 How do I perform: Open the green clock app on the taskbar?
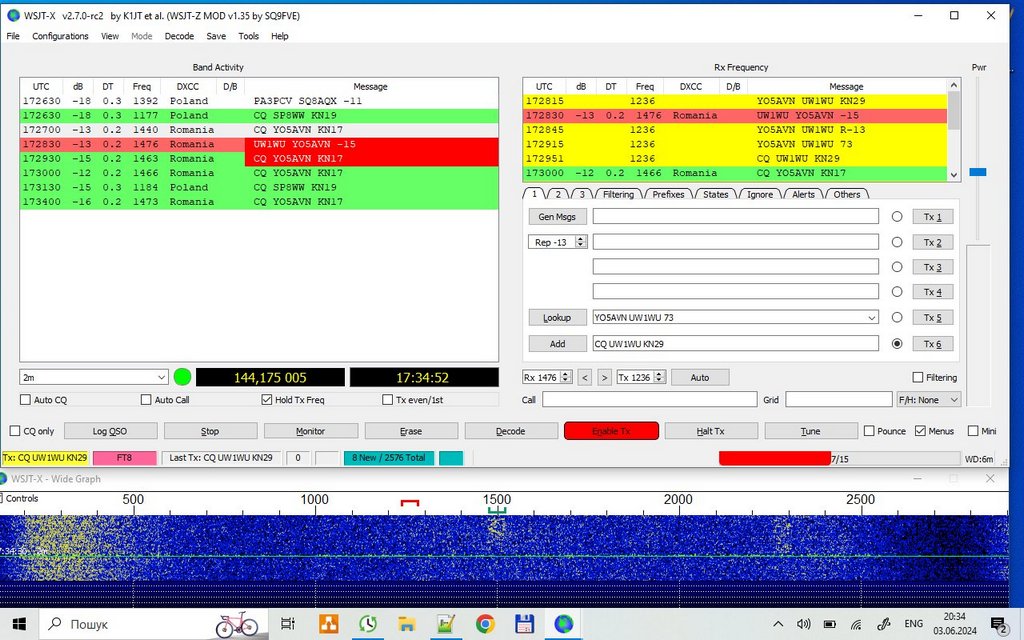click(368, 624)
